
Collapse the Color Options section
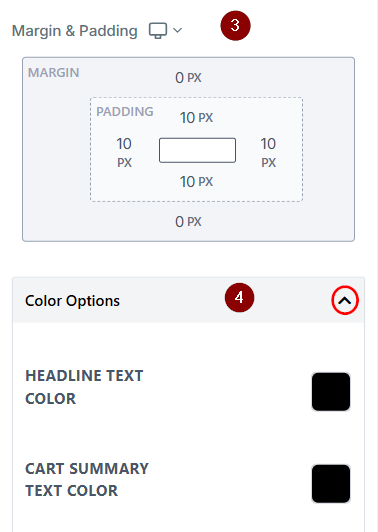pos(345,300)
